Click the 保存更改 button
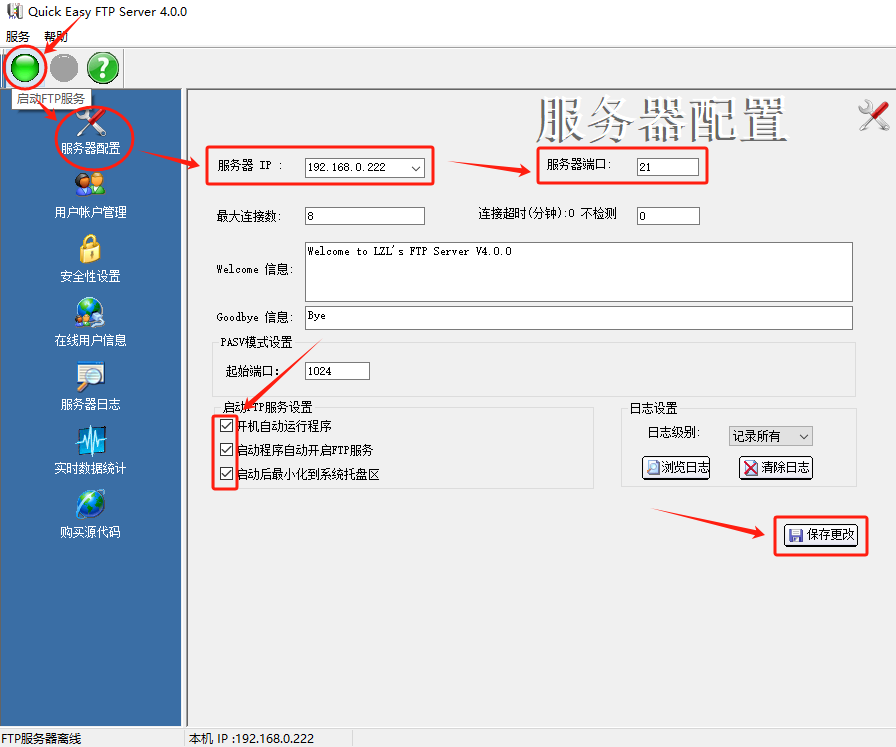The width and height of the screenshot is (896, 747). pos(821,535)
